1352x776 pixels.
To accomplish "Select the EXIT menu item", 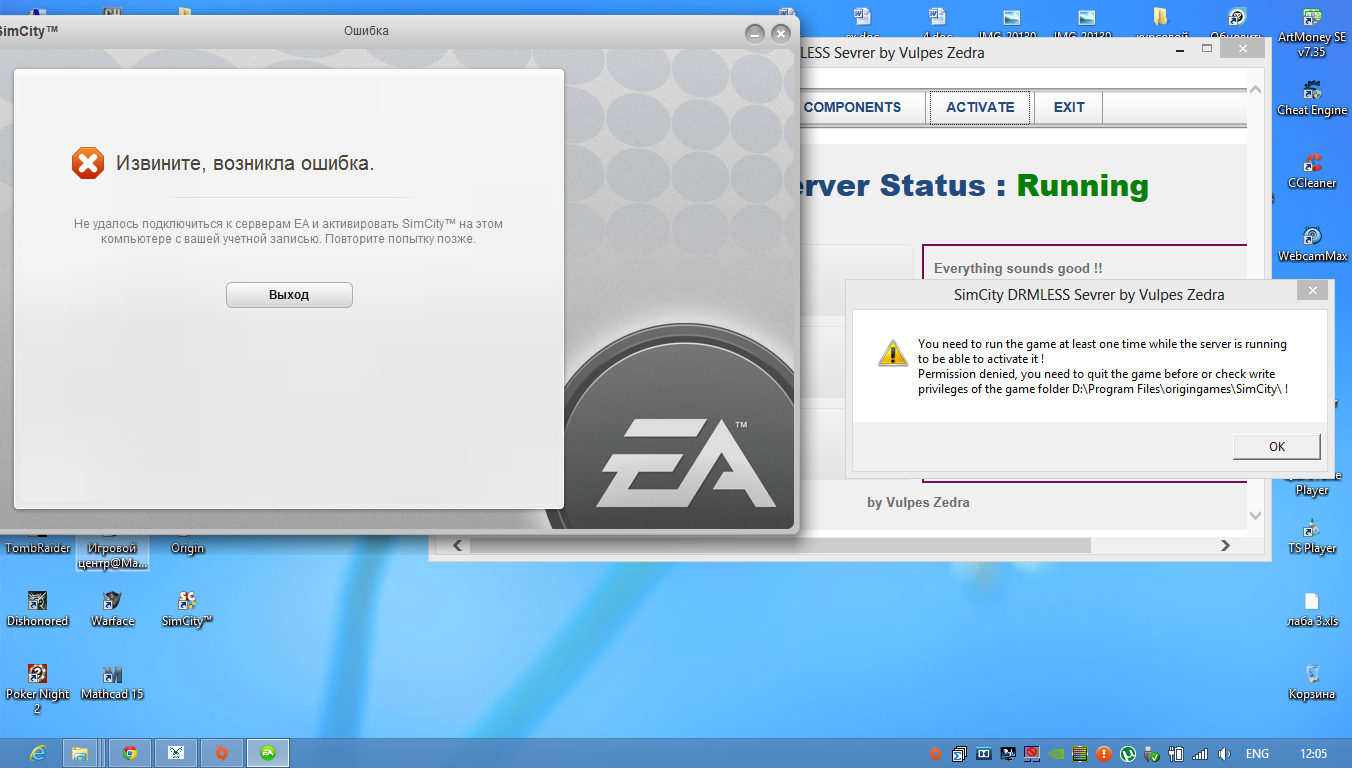I will tap(1068, 108).
